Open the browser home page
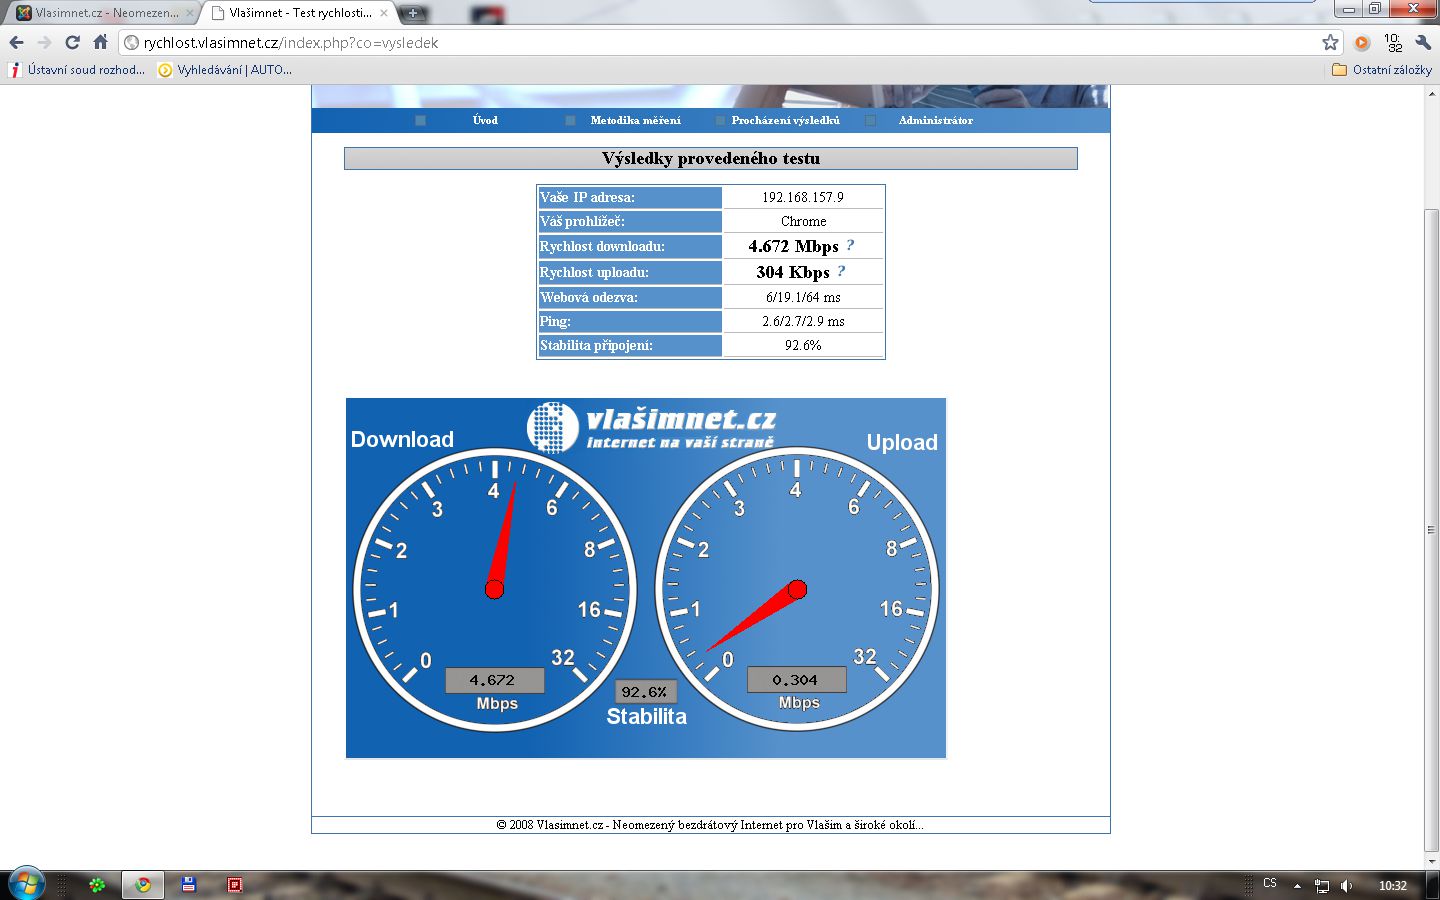 pos(100,42)
